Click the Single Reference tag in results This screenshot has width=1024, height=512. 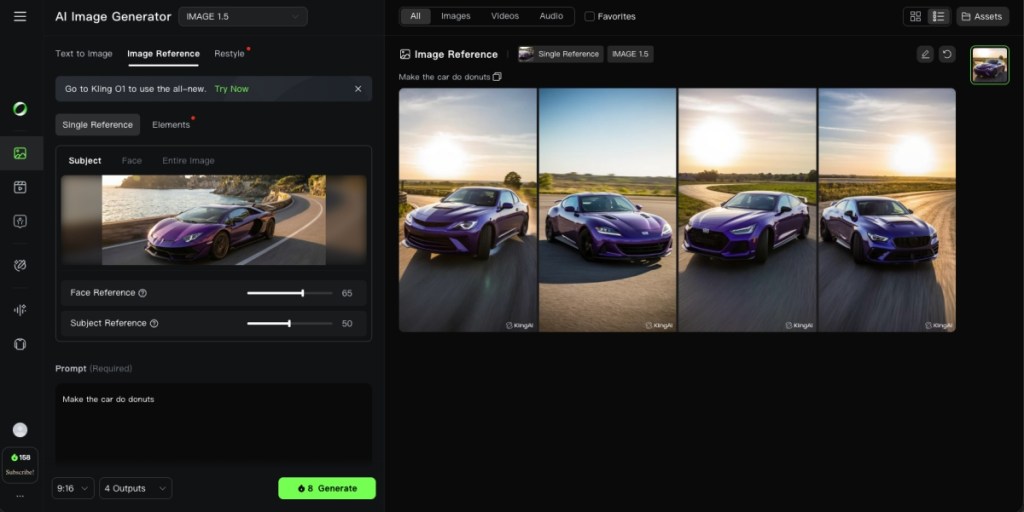tap(560, 54)
